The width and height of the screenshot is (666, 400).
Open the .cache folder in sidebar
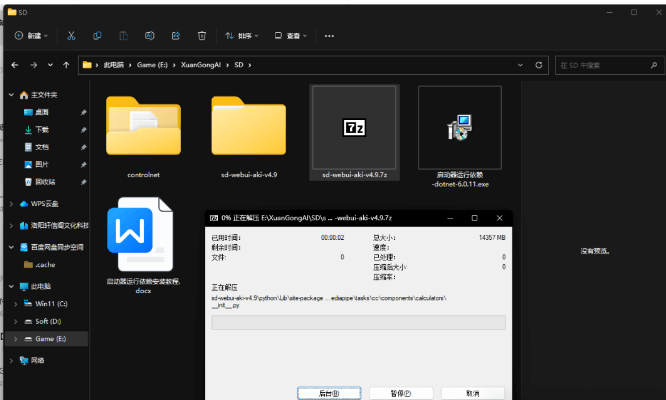click(x=47, y=265)
